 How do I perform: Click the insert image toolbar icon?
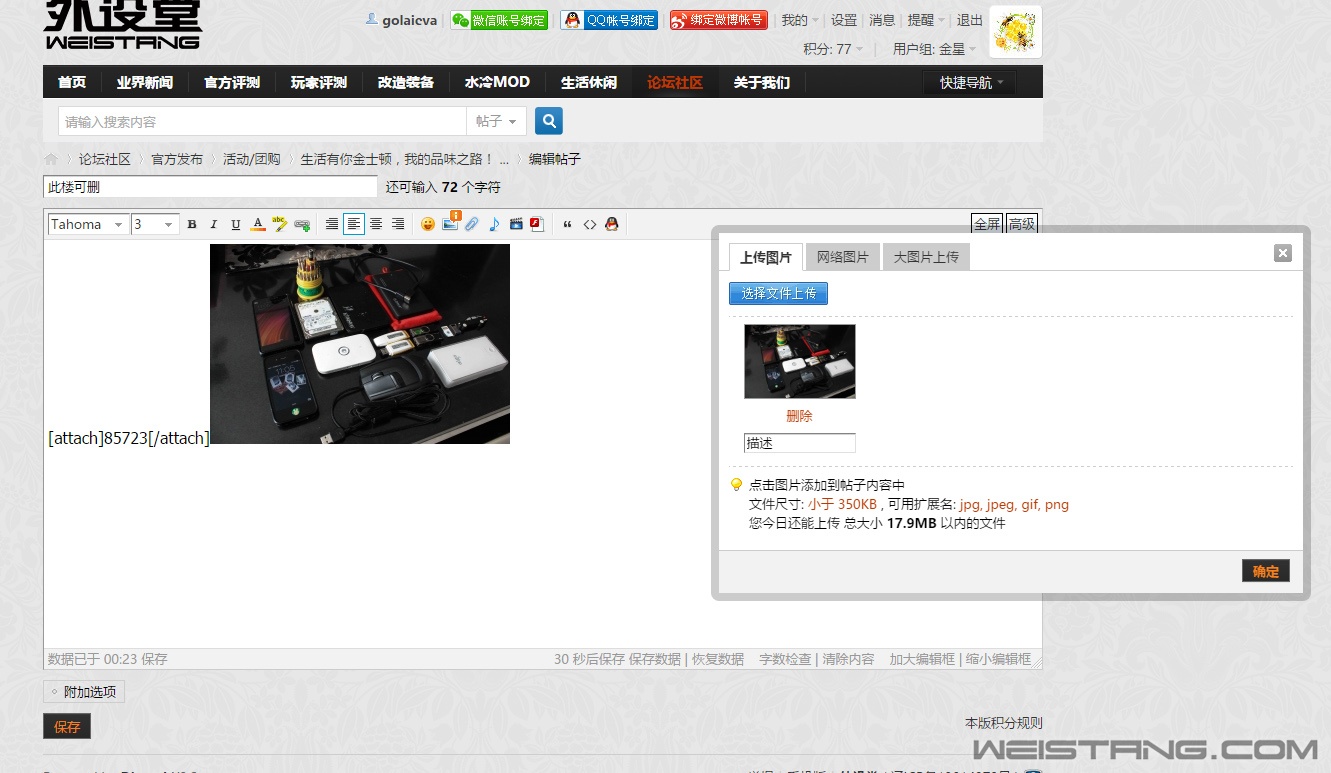coord(450,223)
